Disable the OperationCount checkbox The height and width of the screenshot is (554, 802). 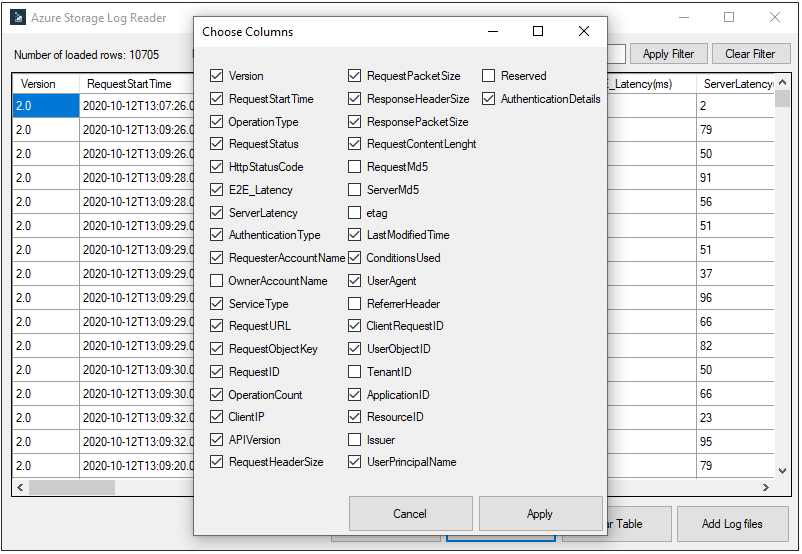[x=216, y=395]
